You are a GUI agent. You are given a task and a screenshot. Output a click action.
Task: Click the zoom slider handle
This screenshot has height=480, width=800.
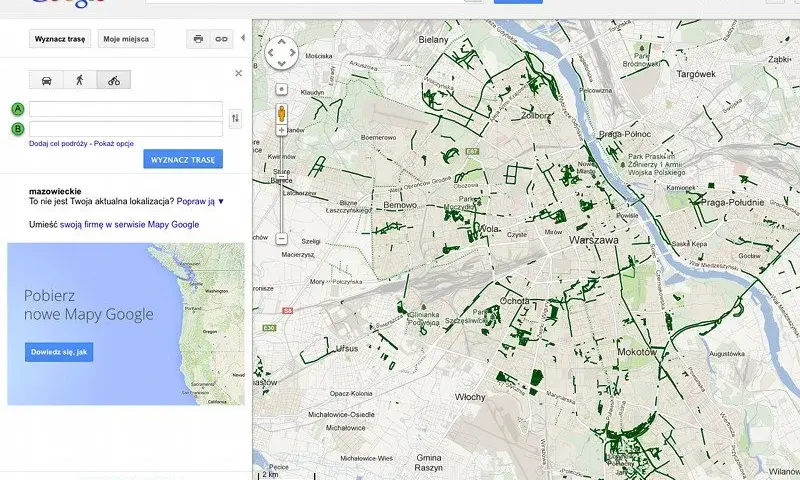coord(282,176)
